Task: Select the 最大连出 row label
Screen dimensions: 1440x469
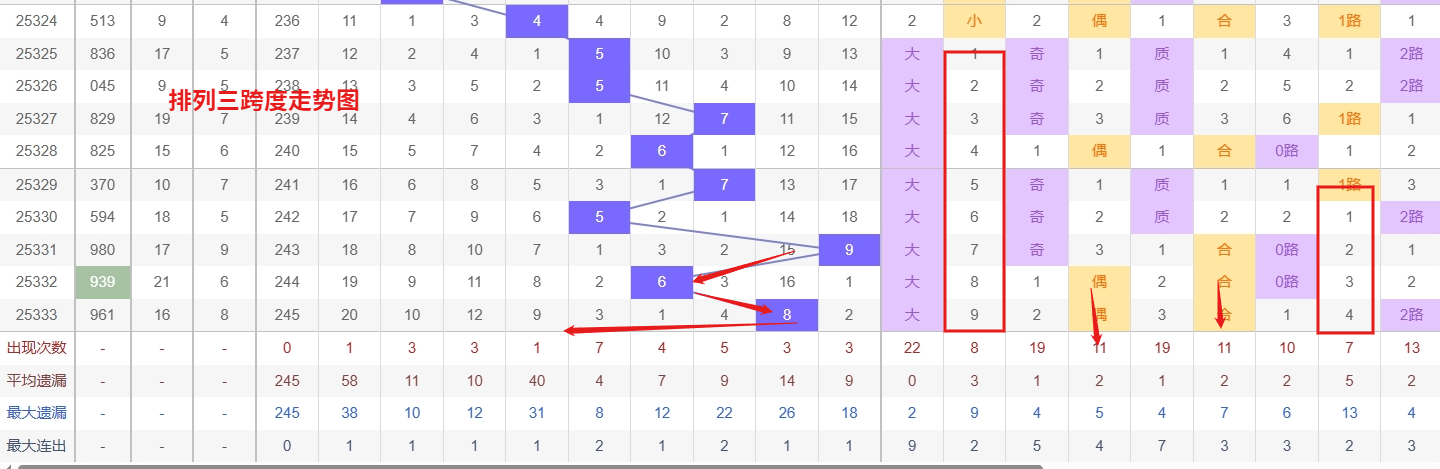Action: [x=37, y=446]
